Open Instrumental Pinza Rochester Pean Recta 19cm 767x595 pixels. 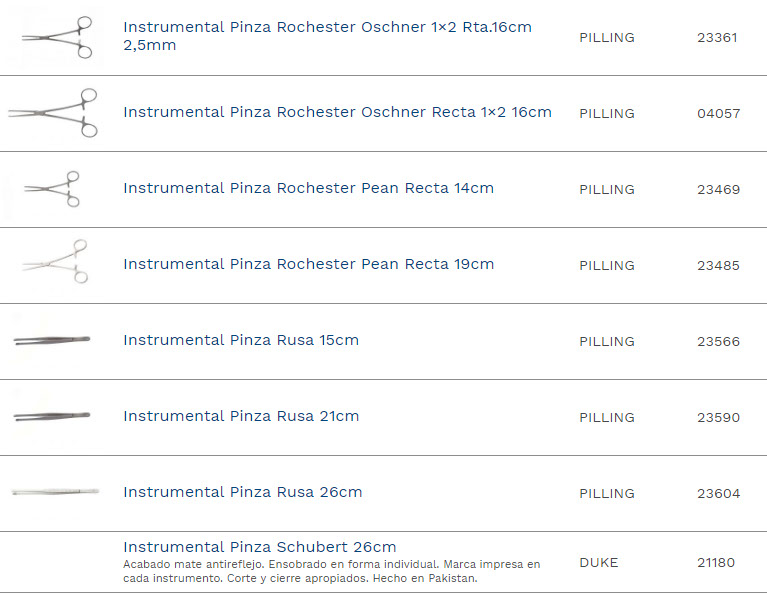[x=308, y=264]
